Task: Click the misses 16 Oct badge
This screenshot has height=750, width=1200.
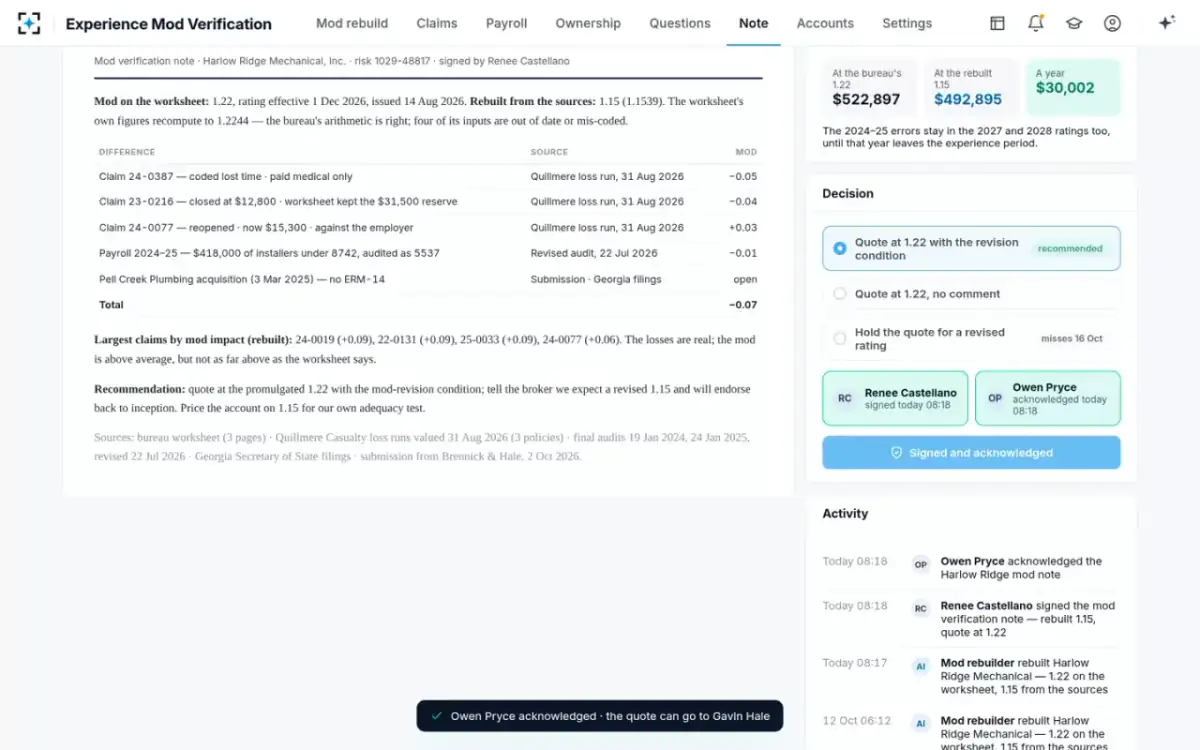Action: pyautogui.click(x=1072, y=339)
